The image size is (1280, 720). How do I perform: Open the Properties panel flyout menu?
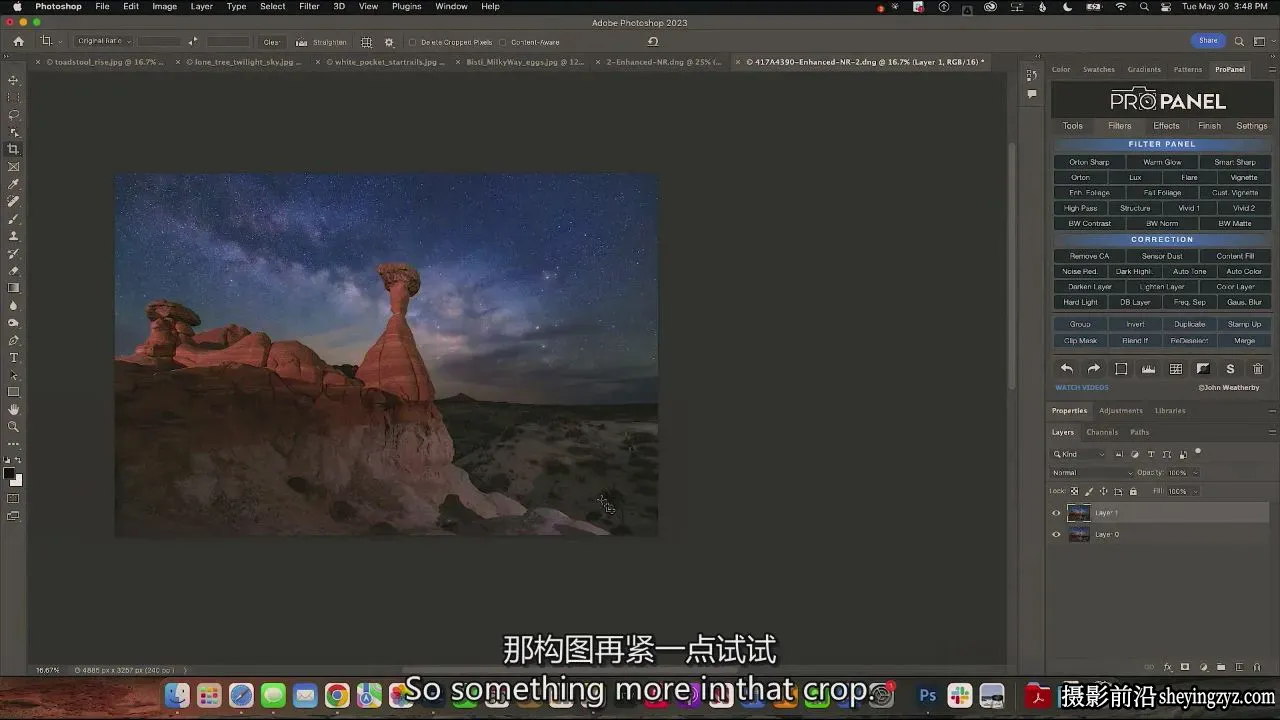point(1272,410)
